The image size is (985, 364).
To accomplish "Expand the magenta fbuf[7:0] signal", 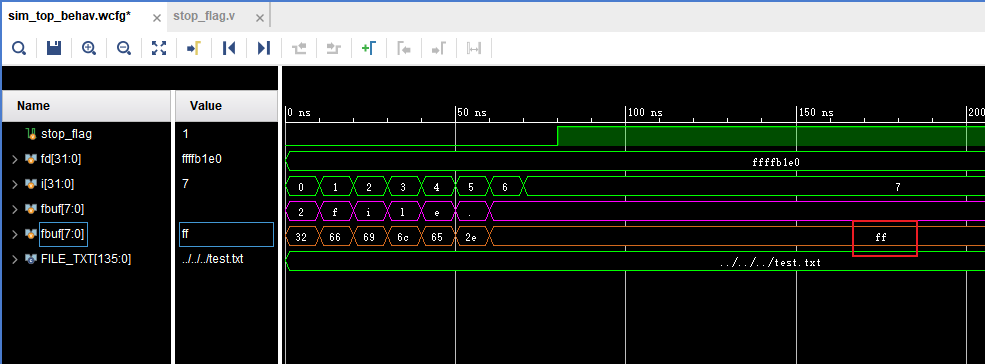I will (x=15, y=209).
